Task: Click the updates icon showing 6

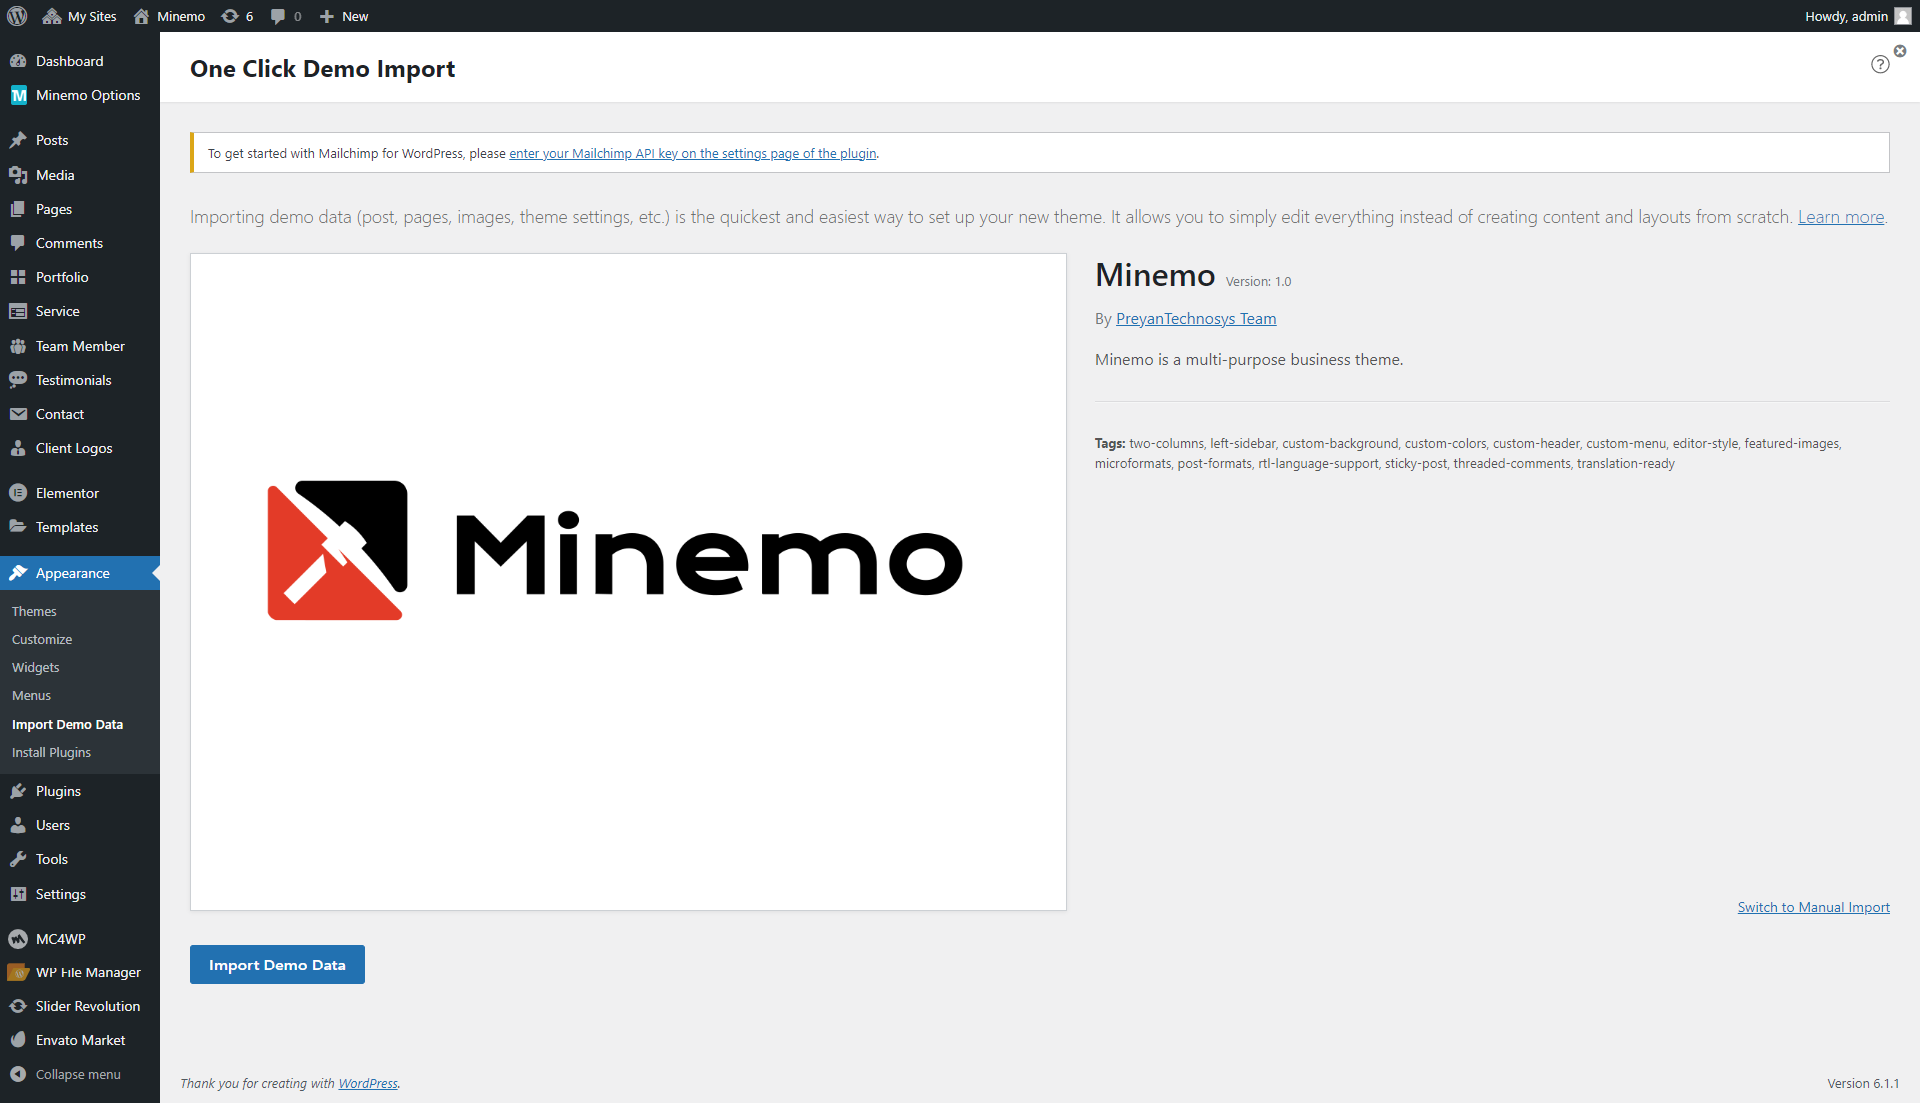Action: coord(237,16)
